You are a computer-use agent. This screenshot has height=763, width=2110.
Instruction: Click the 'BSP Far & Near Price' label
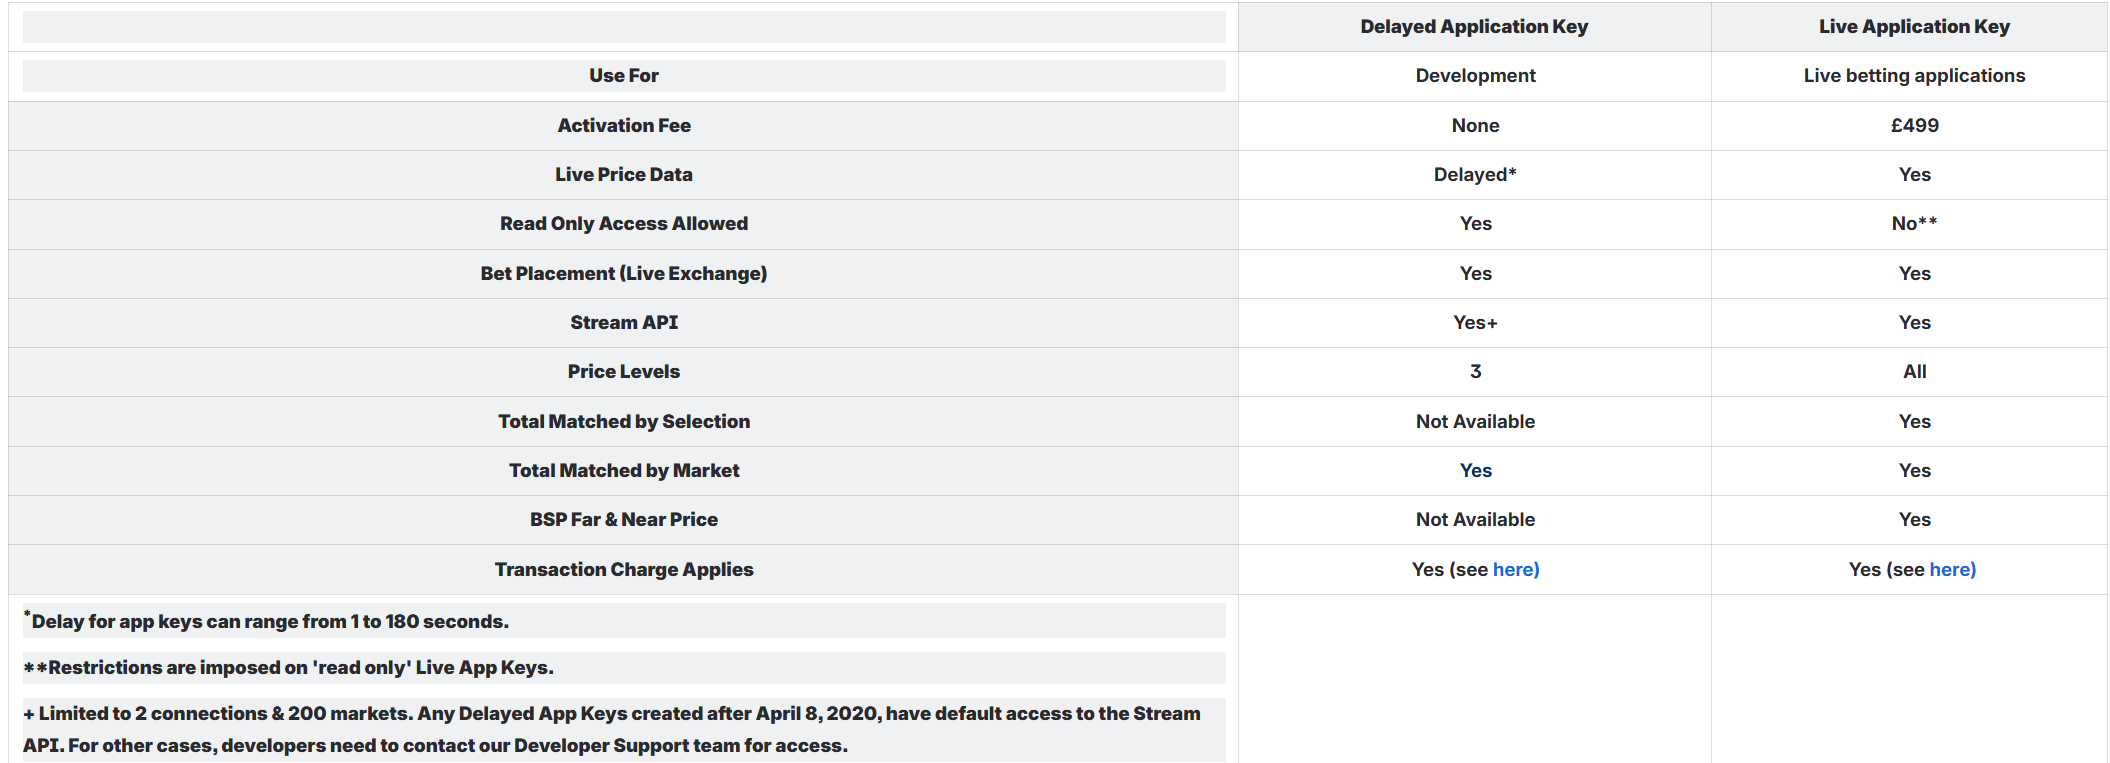[x=624, y=520]
